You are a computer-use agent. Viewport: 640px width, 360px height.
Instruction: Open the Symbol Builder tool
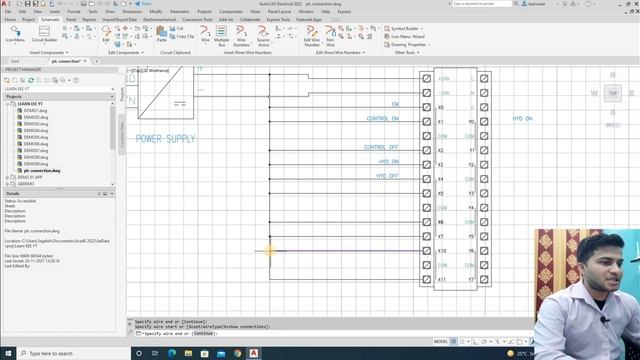402,29
